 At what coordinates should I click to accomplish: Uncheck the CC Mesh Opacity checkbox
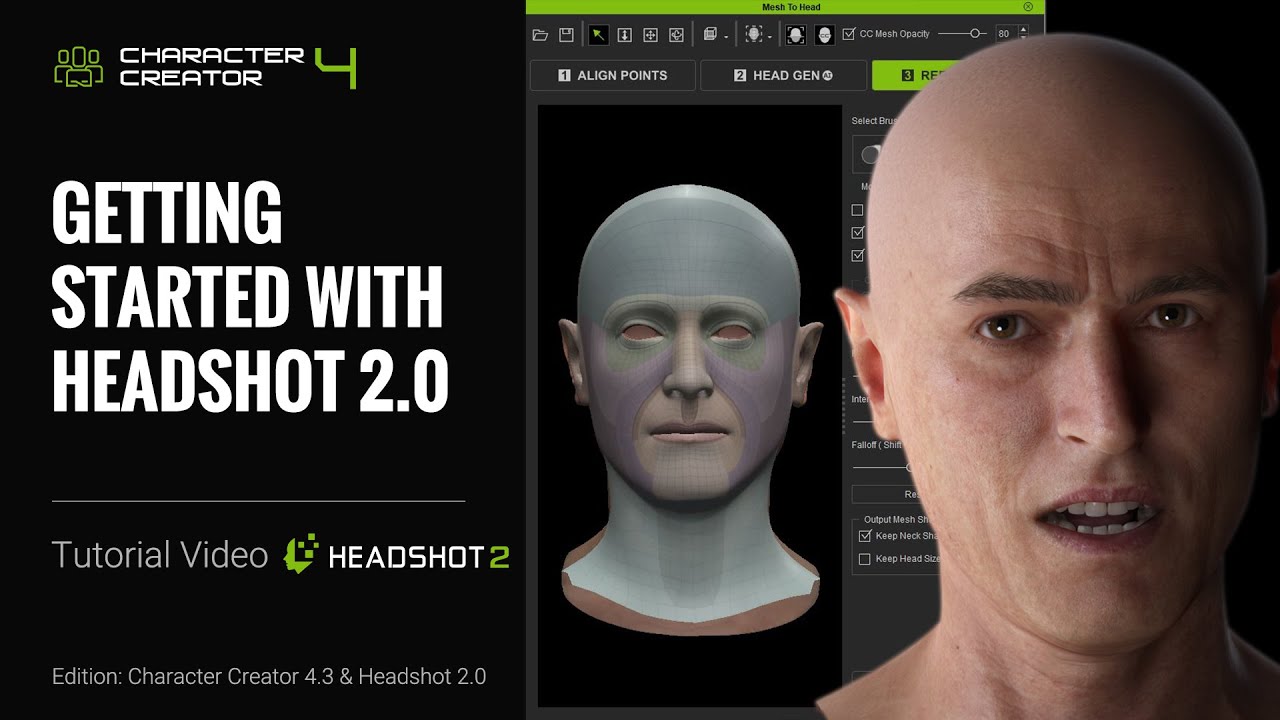click(849, 34)
